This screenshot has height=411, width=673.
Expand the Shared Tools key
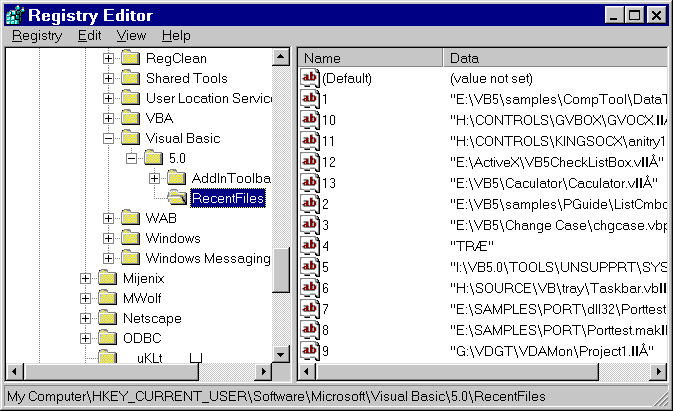pos(108,78)
